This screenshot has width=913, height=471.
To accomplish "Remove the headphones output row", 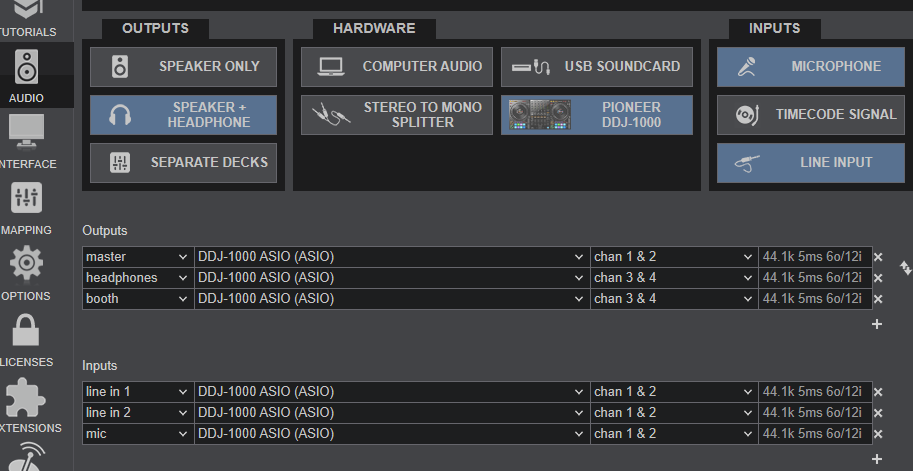I will [878, 278].
